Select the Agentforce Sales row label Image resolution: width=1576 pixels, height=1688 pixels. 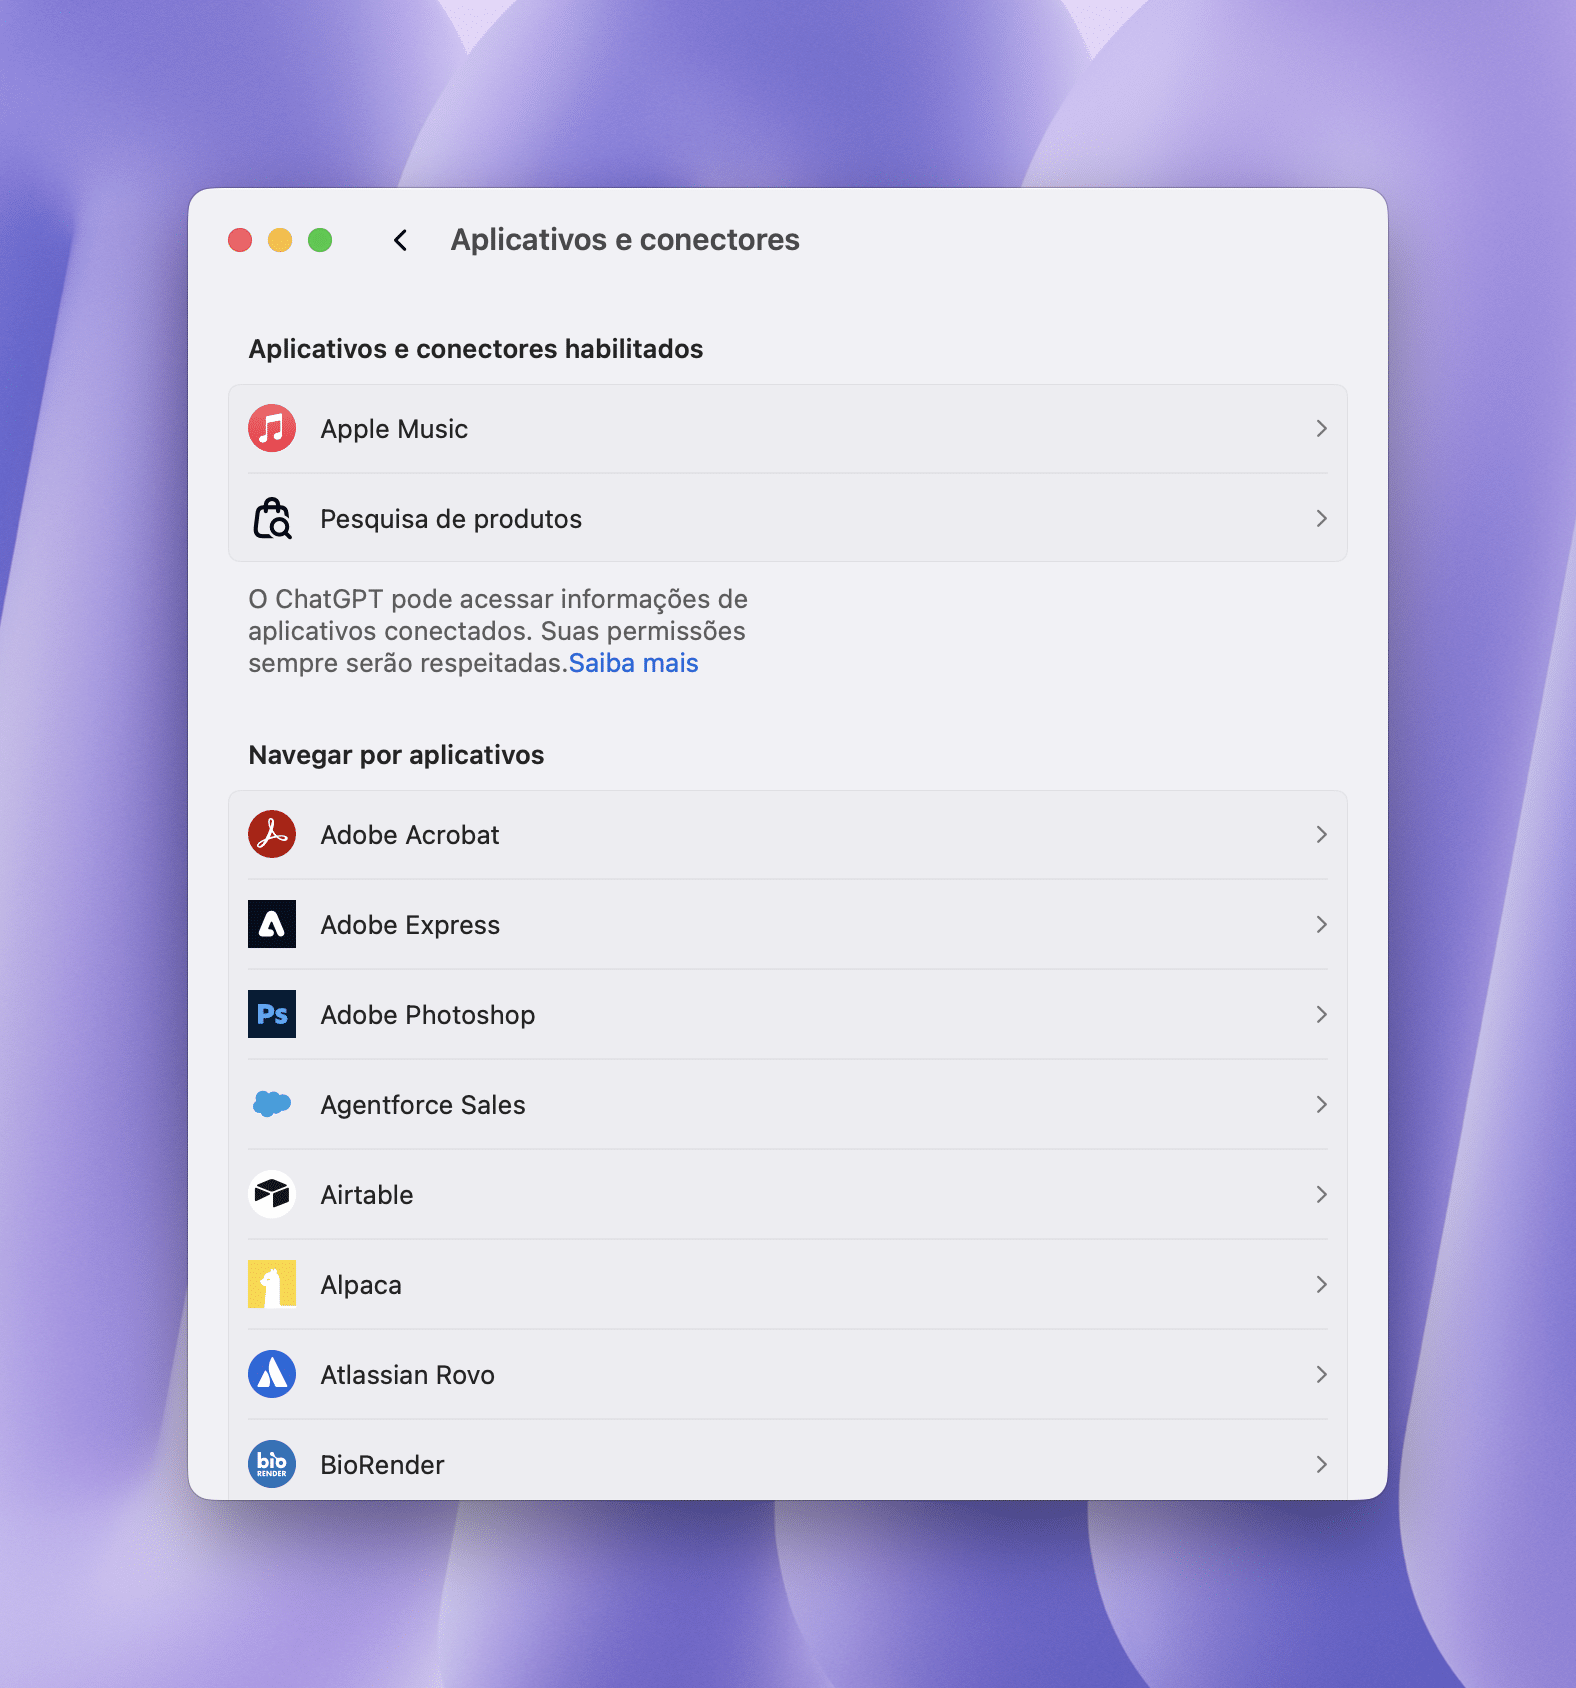pyautogui.click(x=422, y=1105)
